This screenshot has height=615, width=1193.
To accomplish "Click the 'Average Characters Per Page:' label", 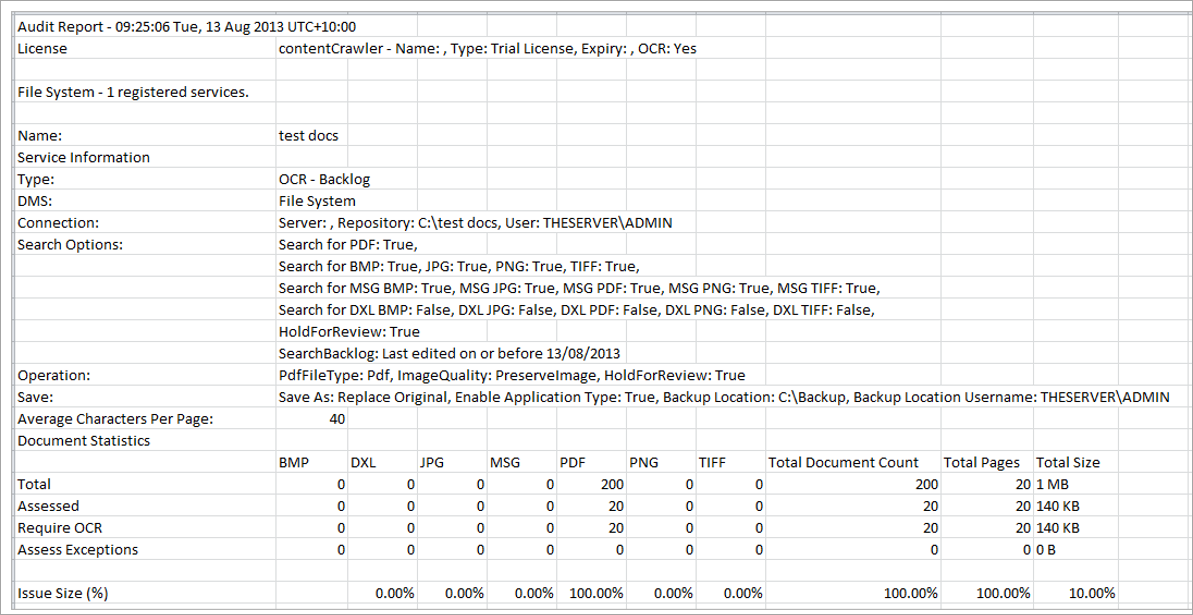I will click(x=116, y=419).
